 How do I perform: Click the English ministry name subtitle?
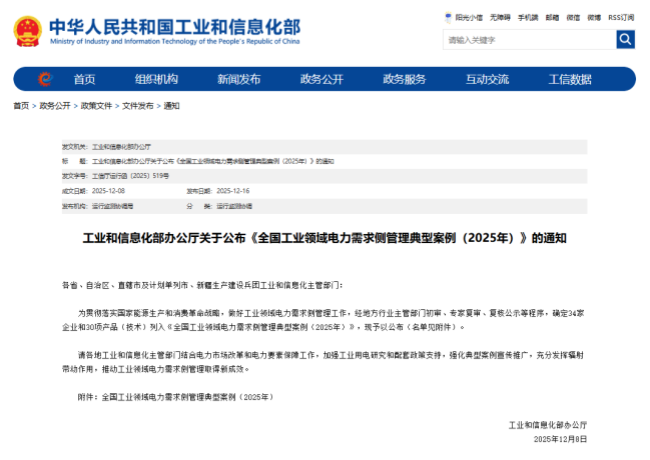pyautogui.click(x=175, y=41)
